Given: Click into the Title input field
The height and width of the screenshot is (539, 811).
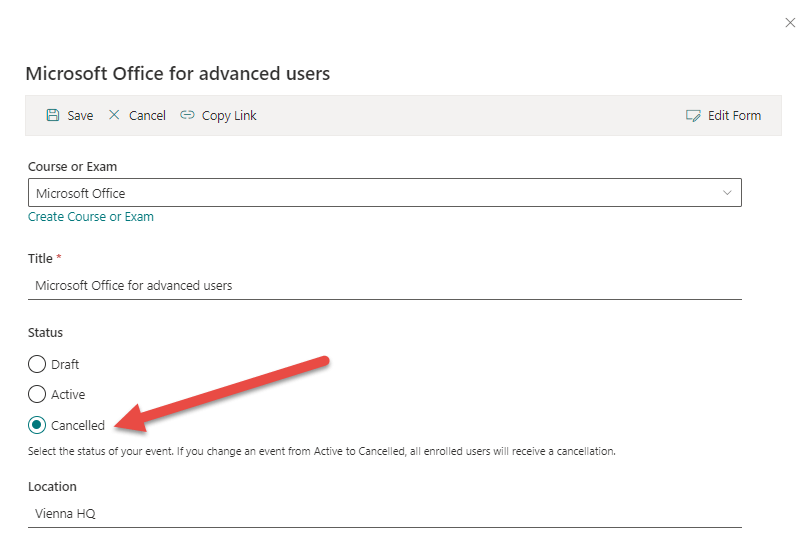Looking at the screenshot, I should (385, 286).
